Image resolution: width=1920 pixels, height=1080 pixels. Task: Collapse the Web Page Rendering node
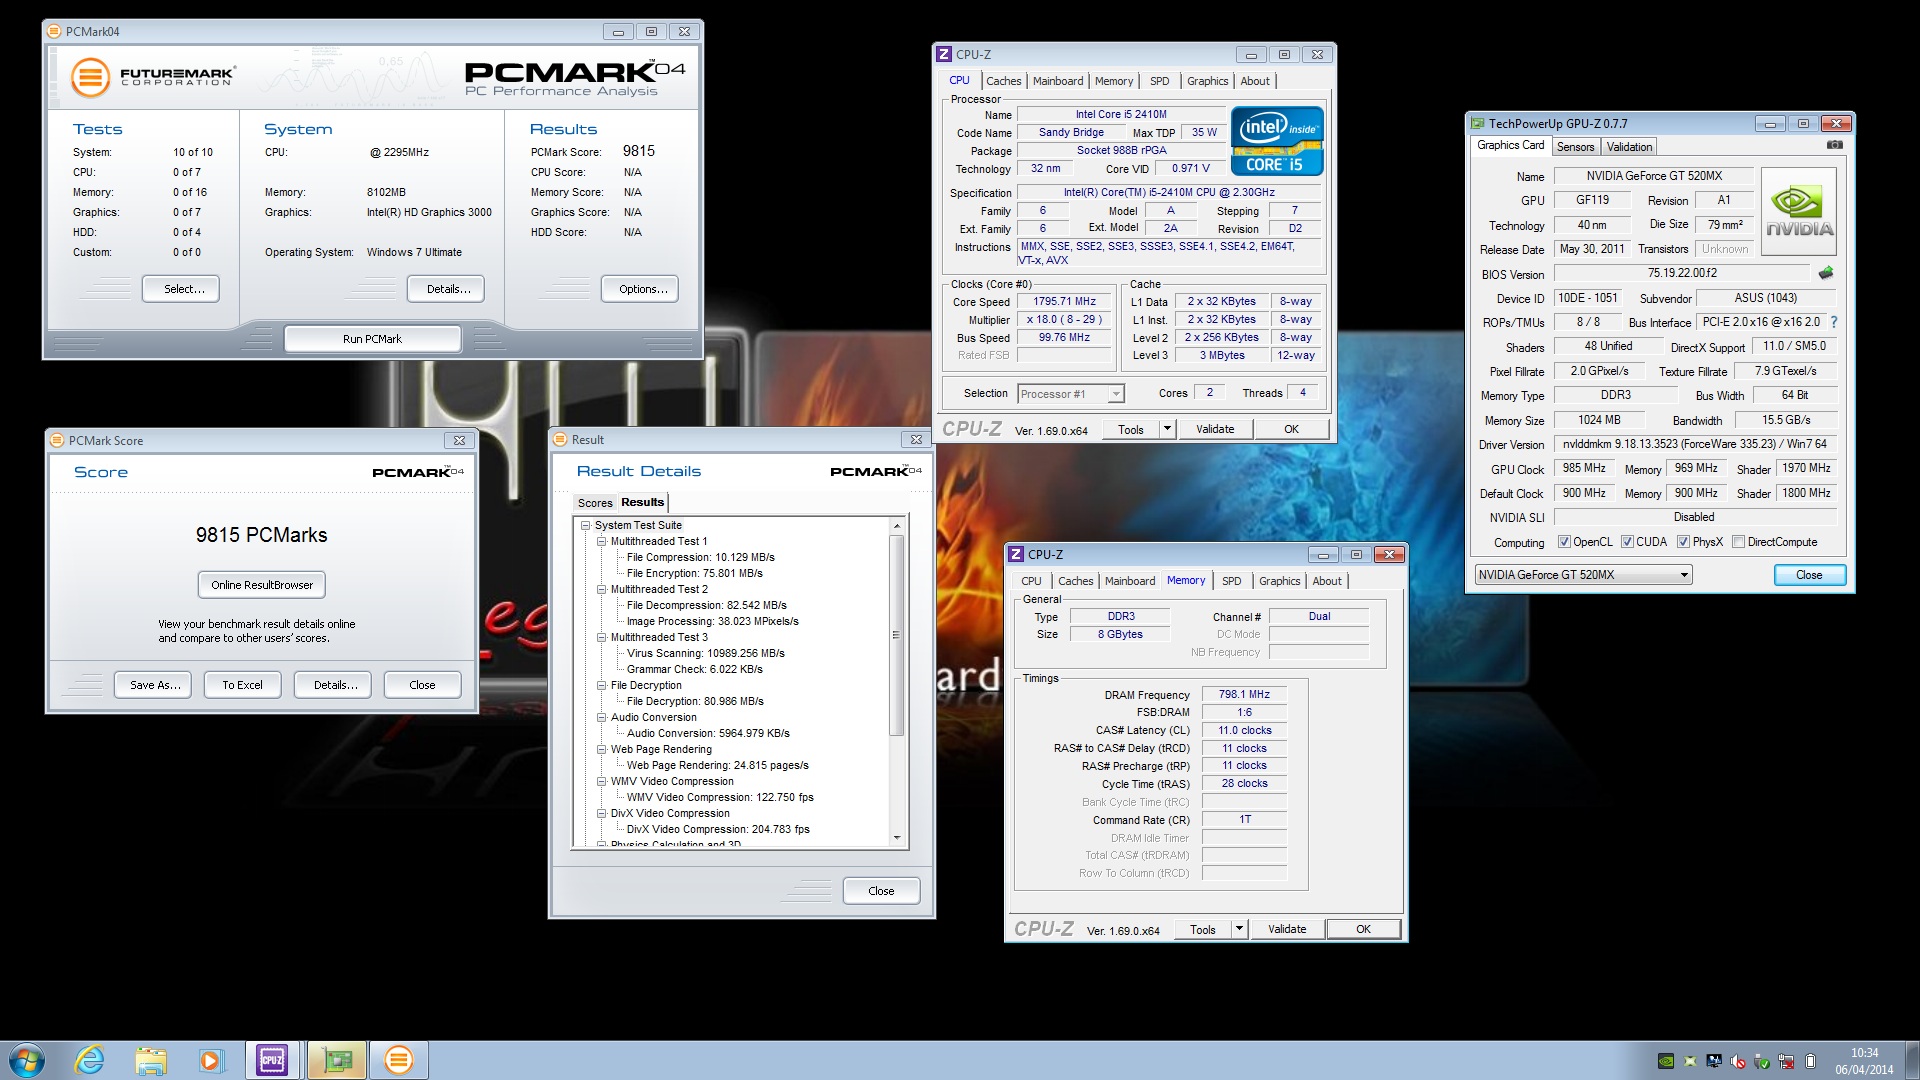pyautogui.click(x=602, y=749)
